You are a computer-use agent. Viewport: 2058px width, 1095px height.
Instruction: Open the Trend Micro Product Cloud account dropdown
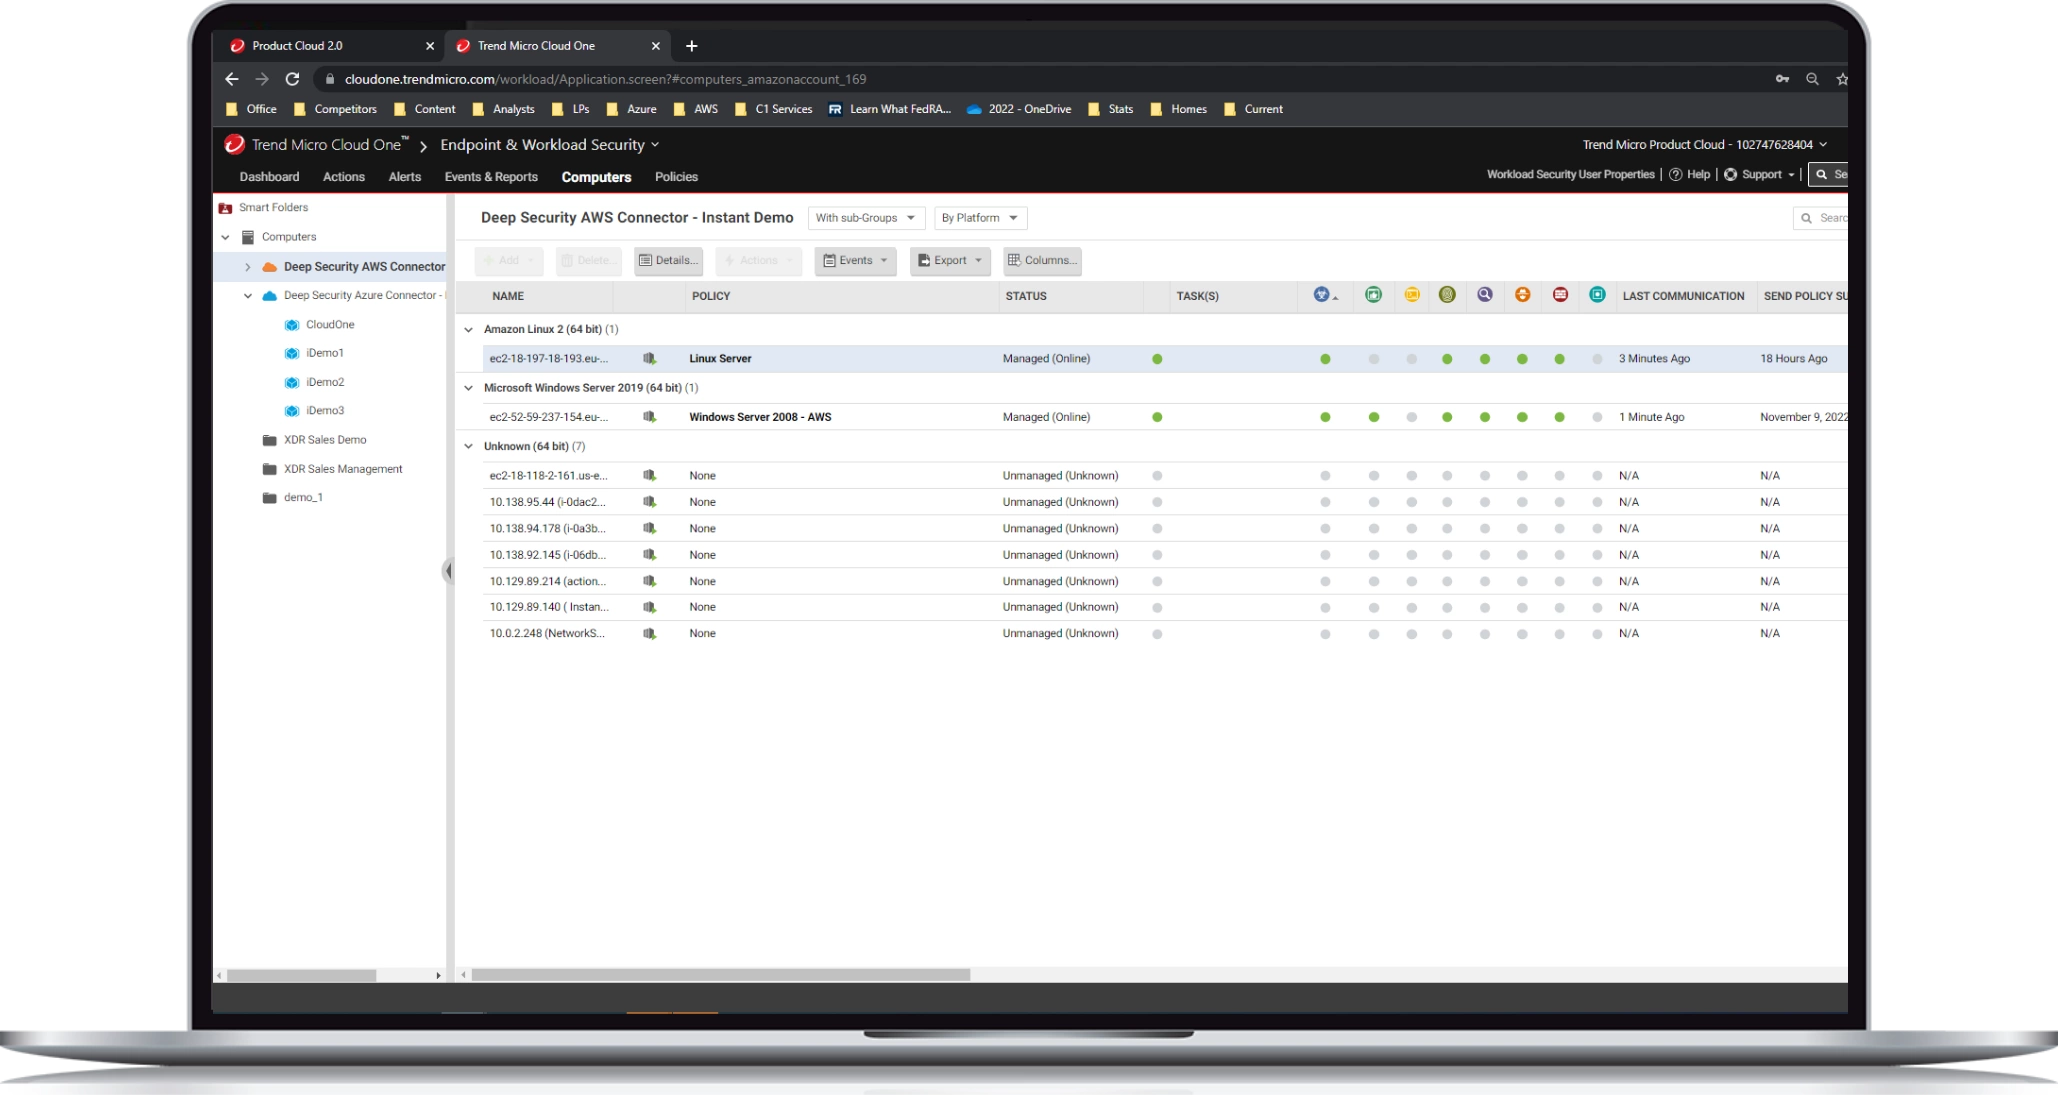[x=1705, y=144]
